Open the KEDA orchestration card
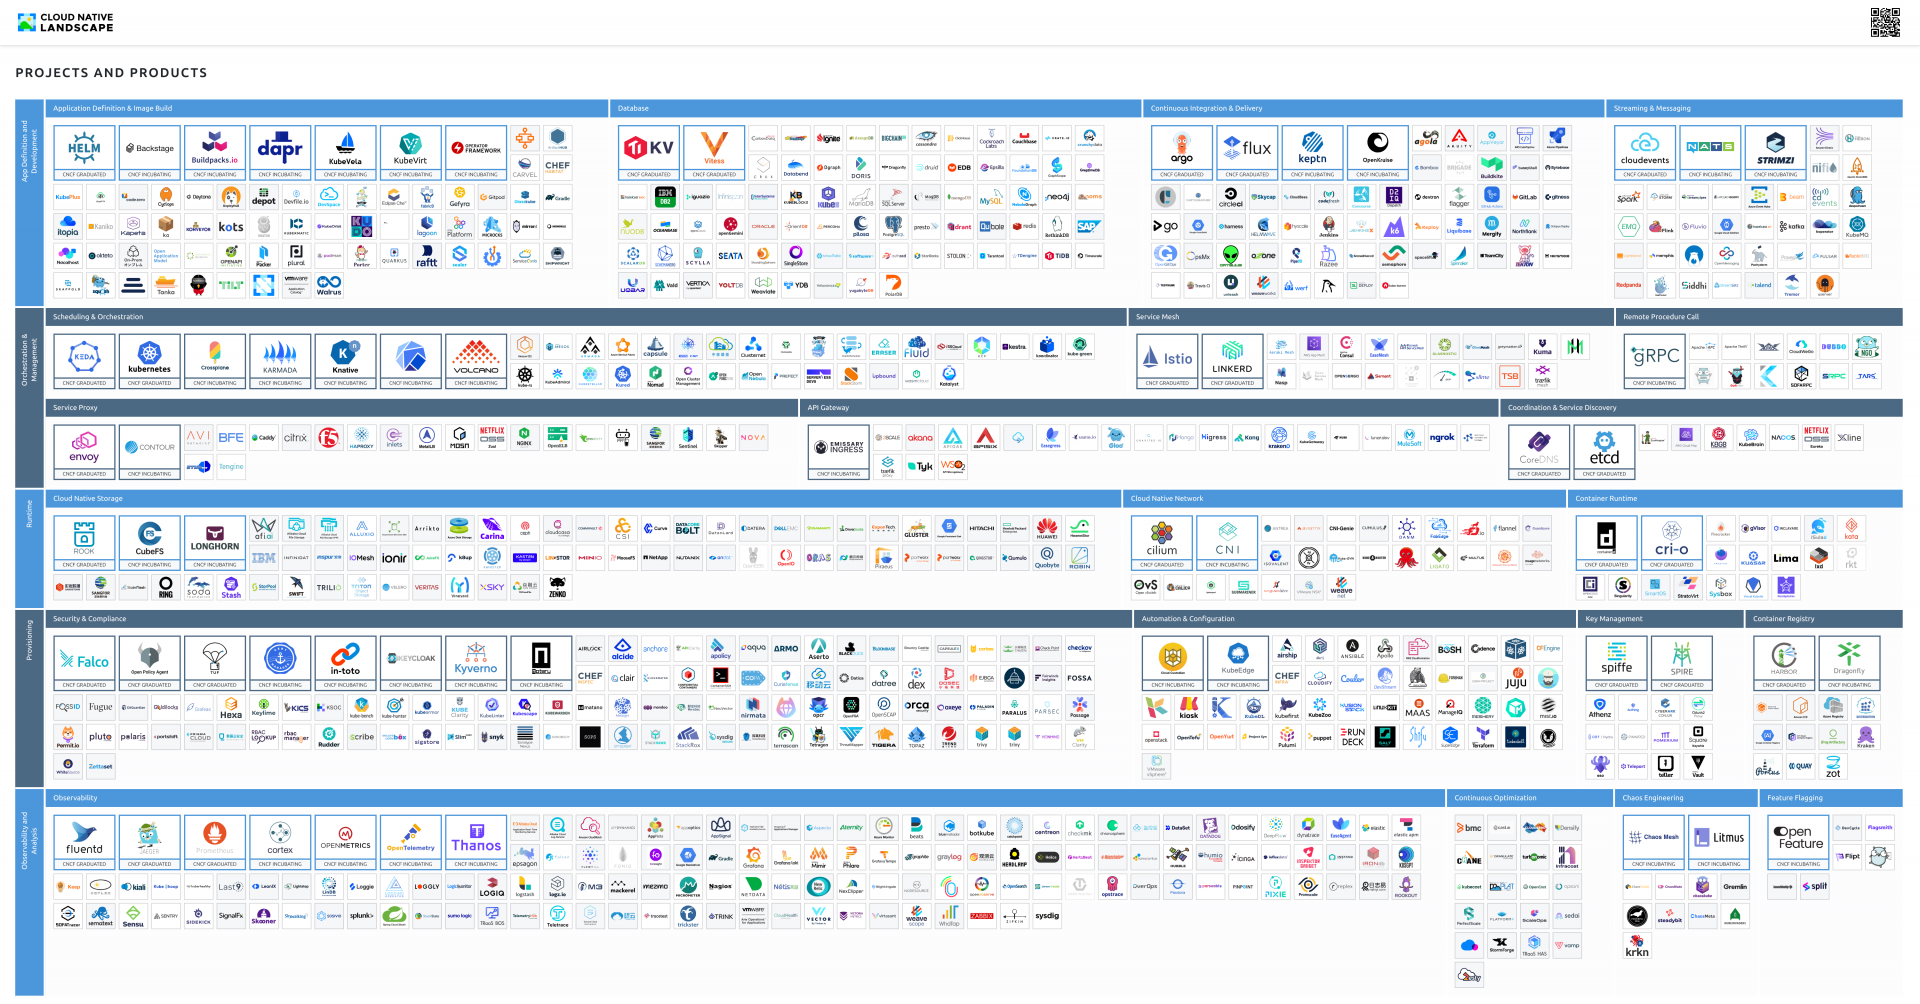The image size is (1920, 1004). coord(84,361)
